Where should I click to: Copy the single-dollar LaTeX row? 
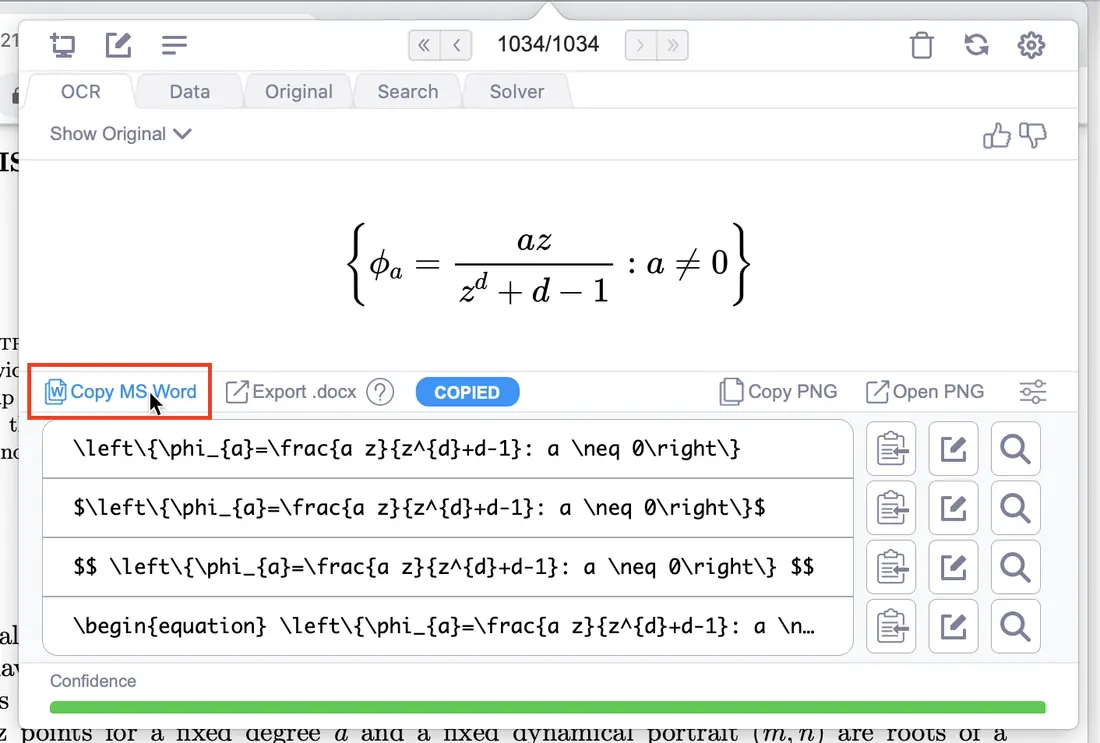pos(891,508)
